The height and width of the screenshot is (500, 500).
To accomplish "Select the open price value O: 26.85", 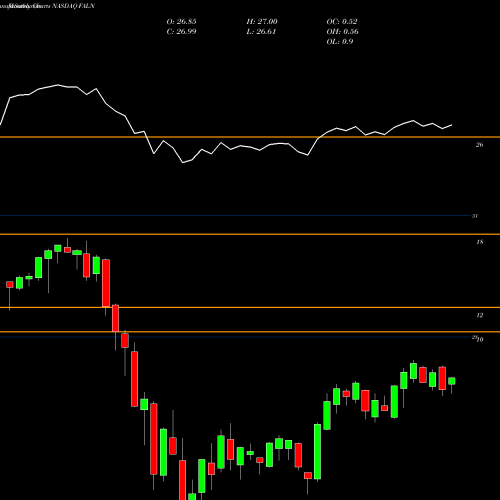I will (x=181, y=22).
